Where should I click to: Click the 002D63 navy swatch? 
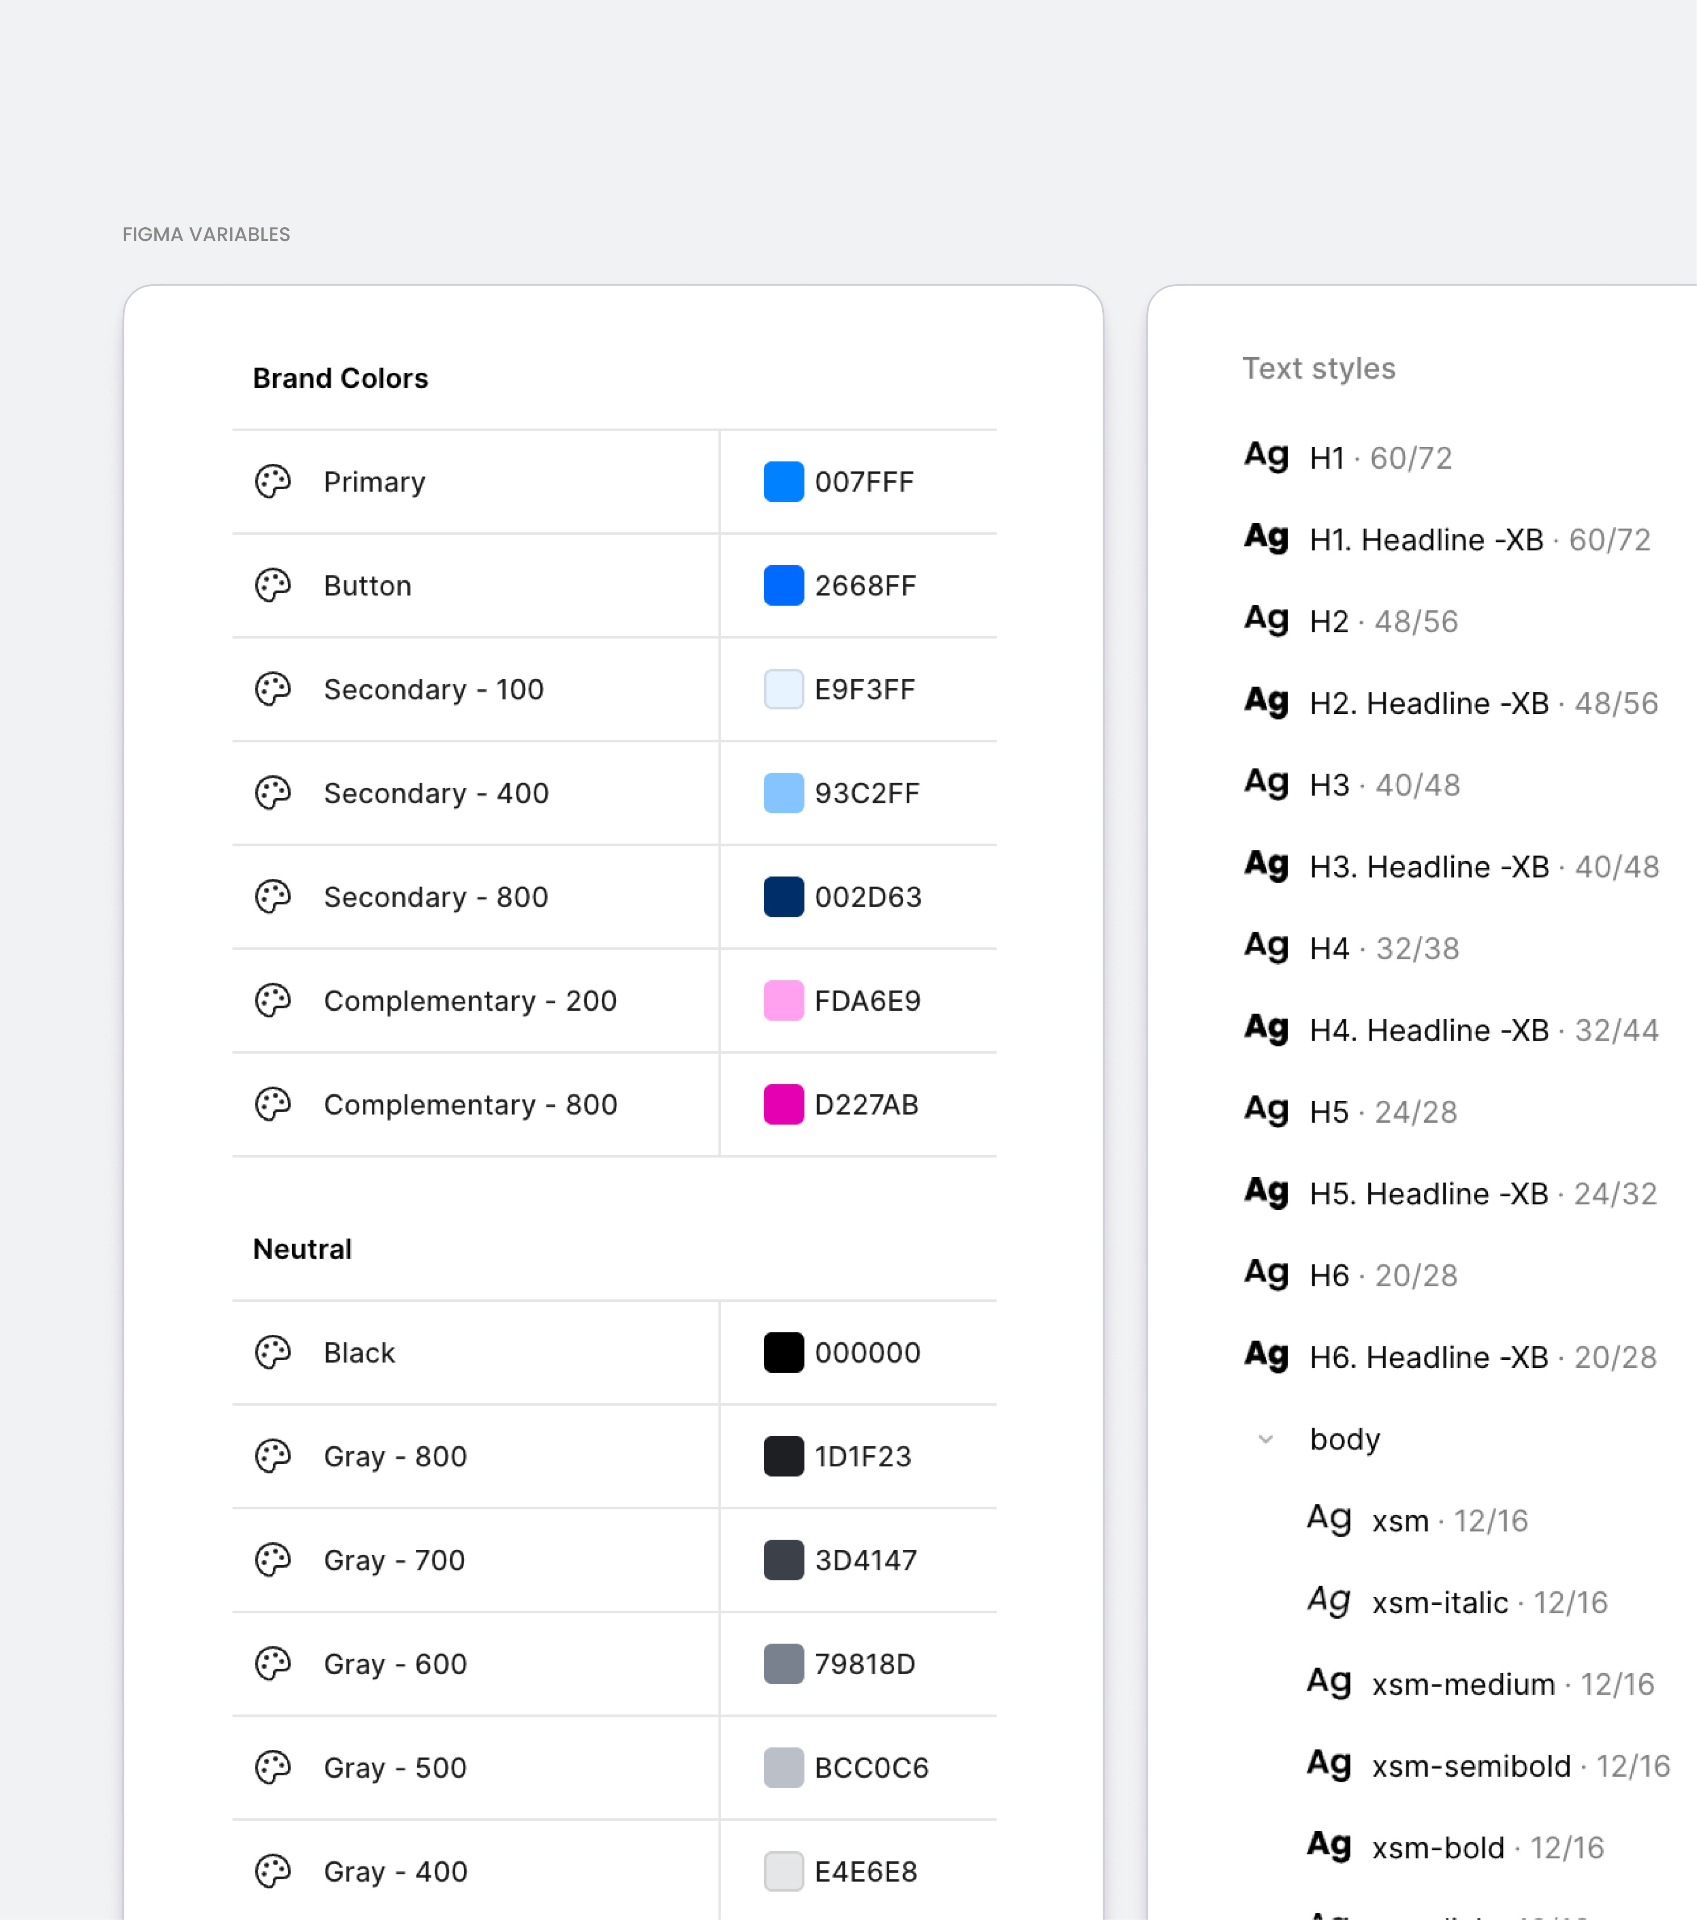(x=784, y=897)
